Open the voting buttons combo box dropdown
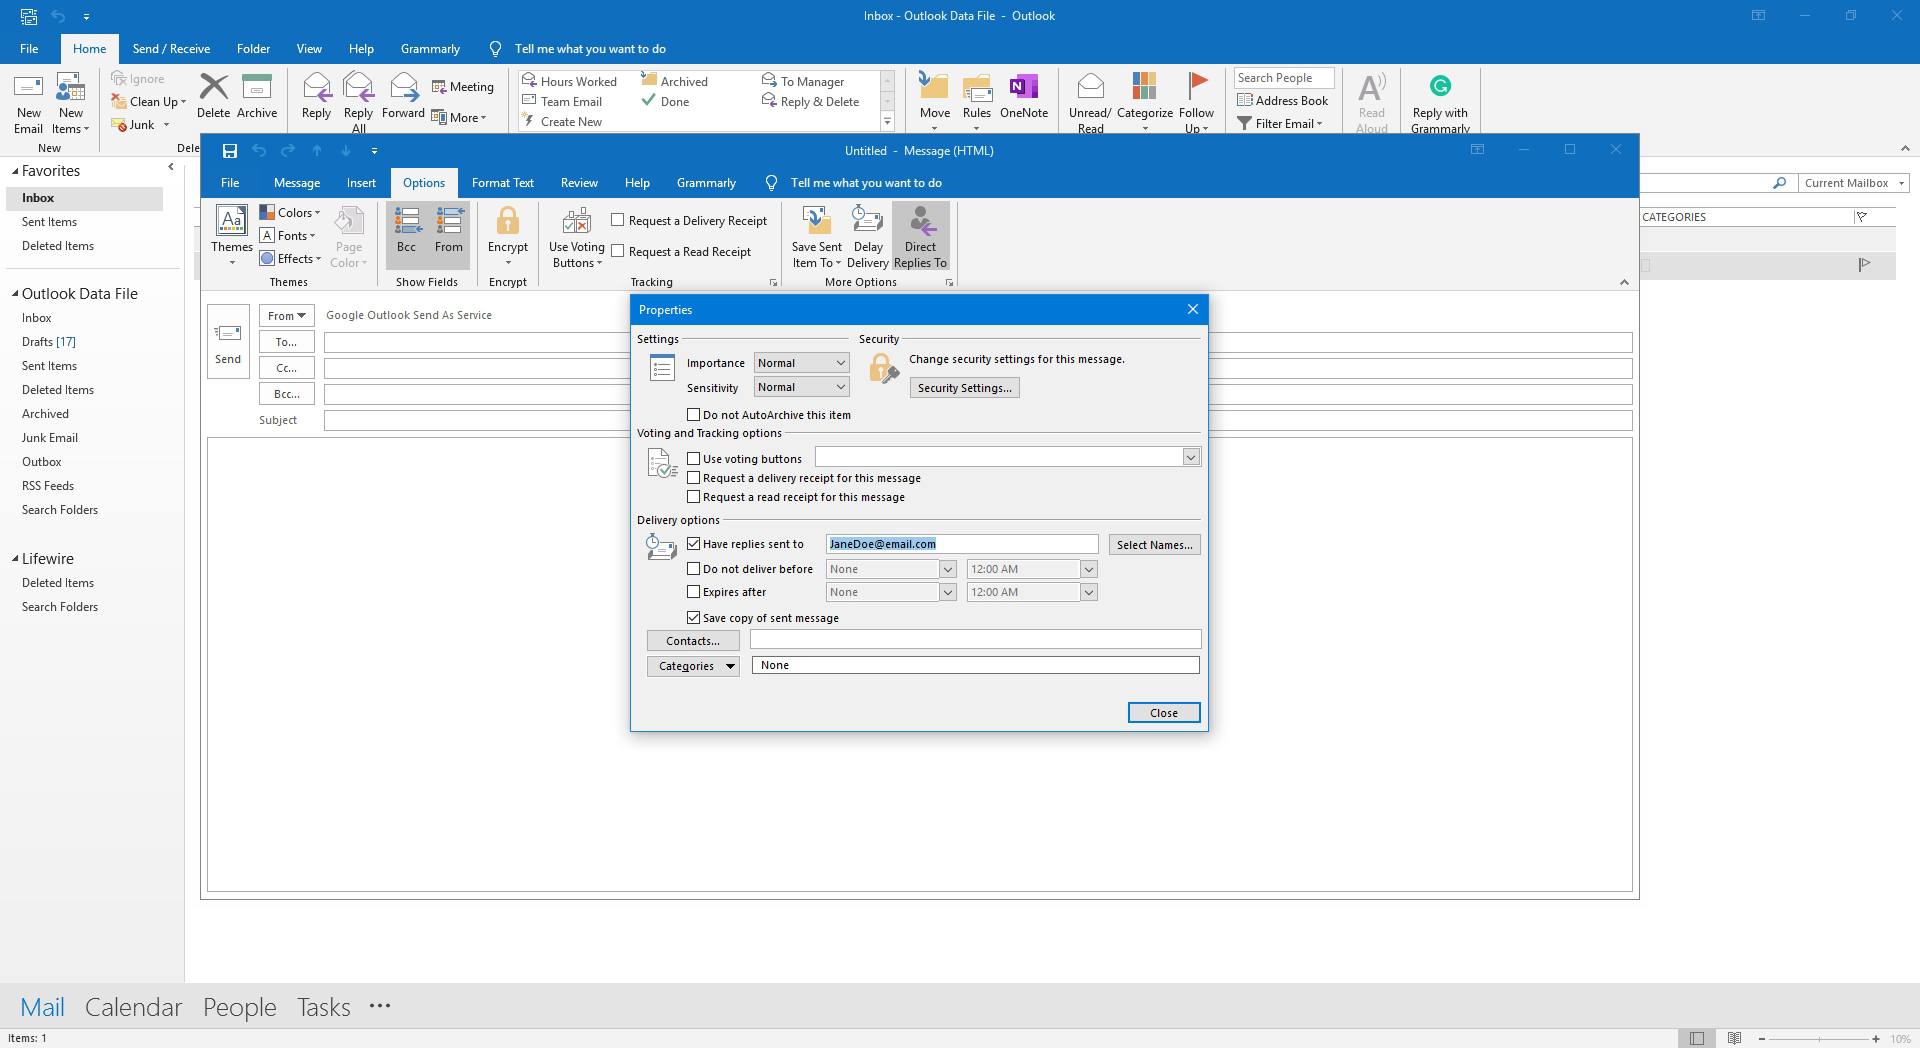This screenshot has width=1920, height=1048. tap(1190, 457)
